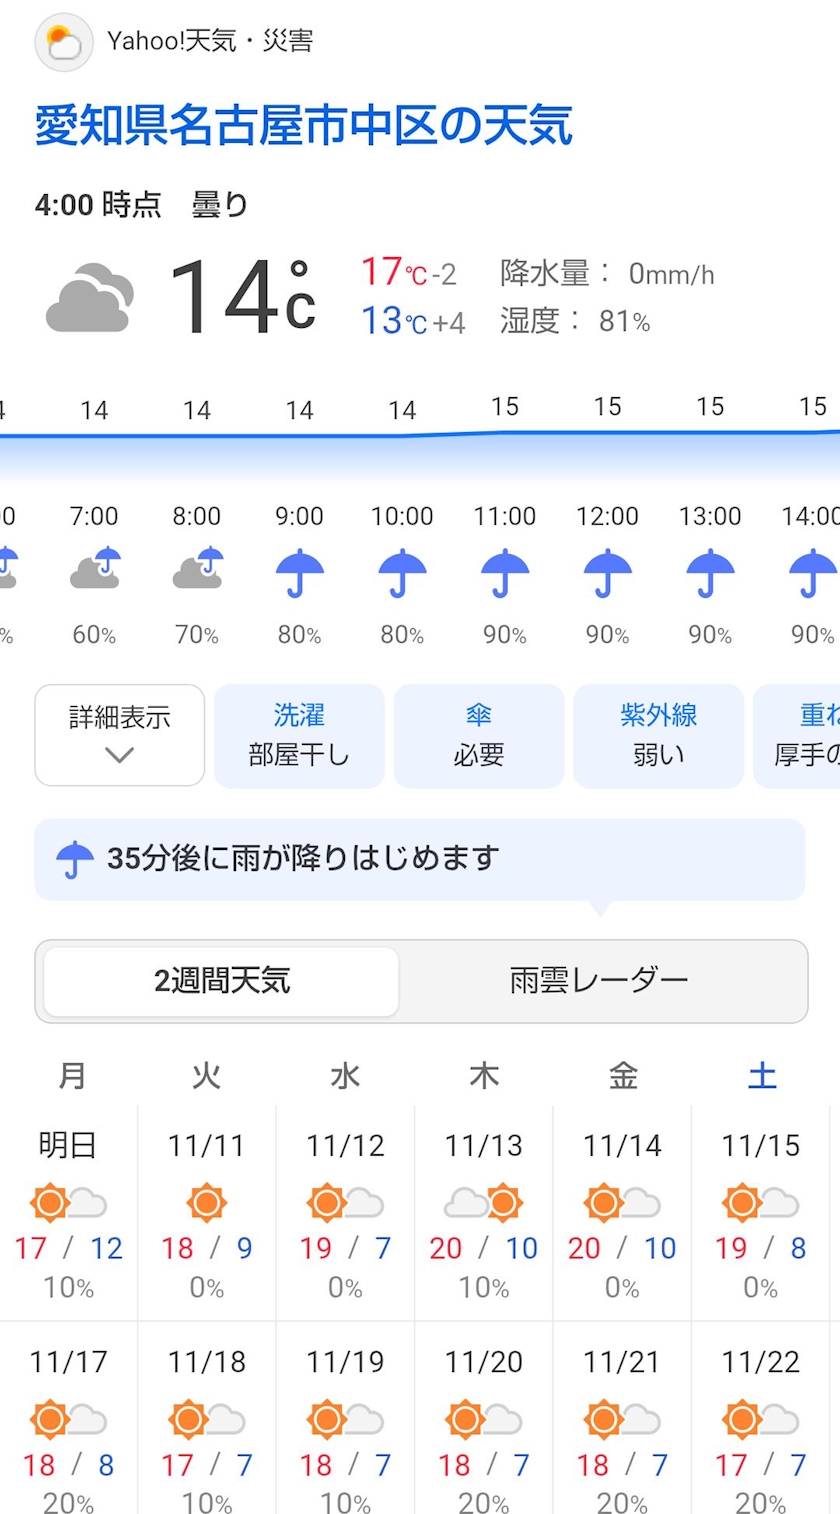The width and height of the screenshot is (840, 1514).
Task: Tap the 9:00 umbrella rain icon
Action: [299, 573]
